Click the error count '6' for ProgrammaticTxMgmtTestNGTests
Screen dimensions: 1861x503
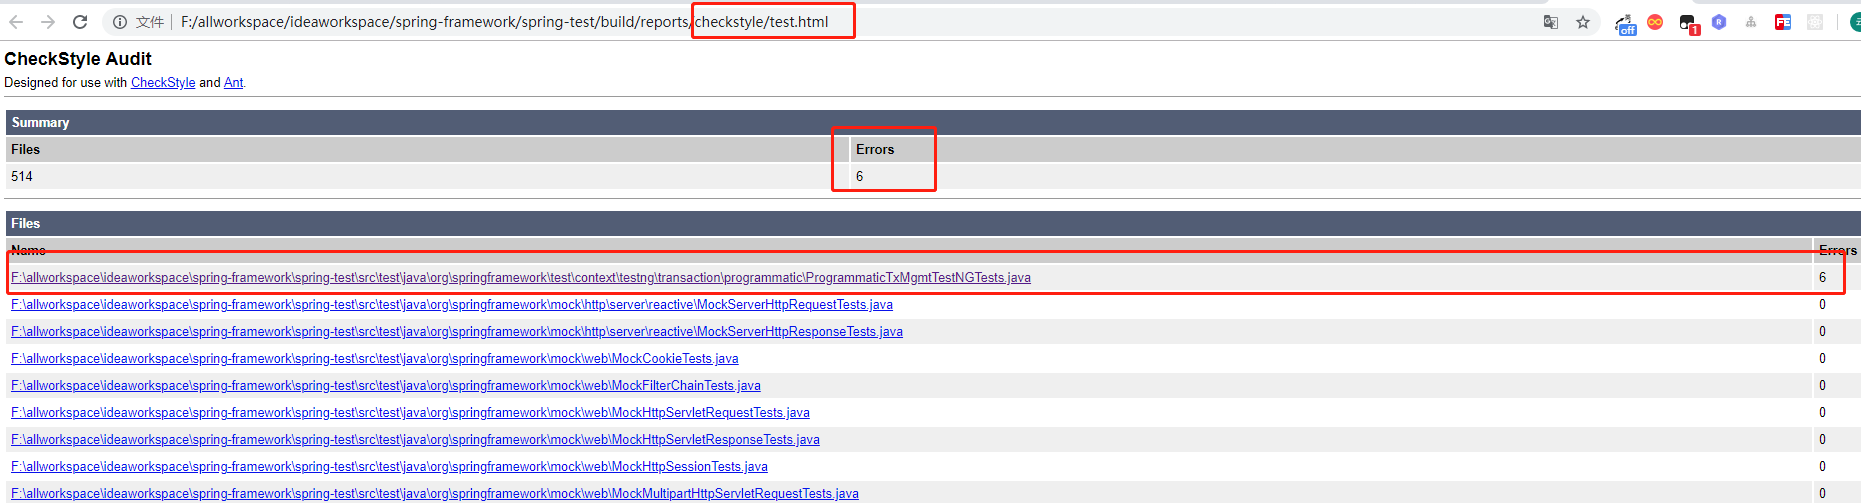tap(1822, 278)
